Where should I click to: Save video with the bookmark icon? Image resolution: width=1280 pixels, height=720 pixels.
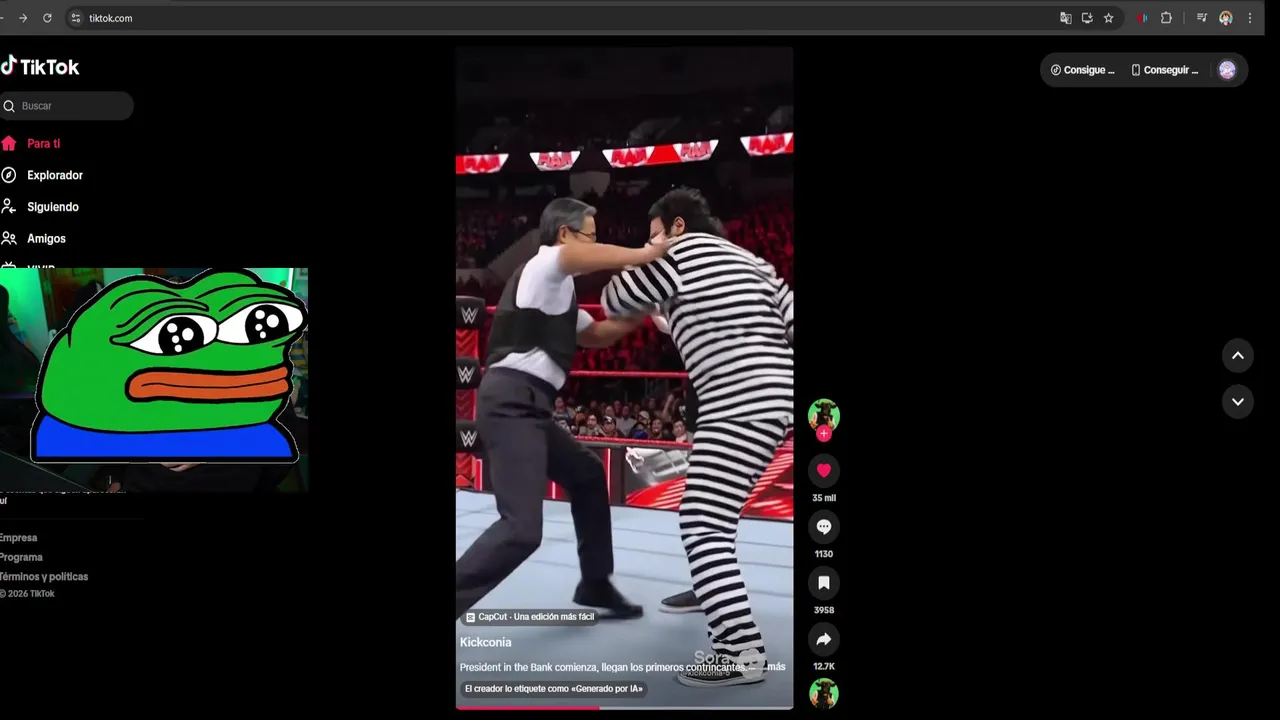coord(824,582)
